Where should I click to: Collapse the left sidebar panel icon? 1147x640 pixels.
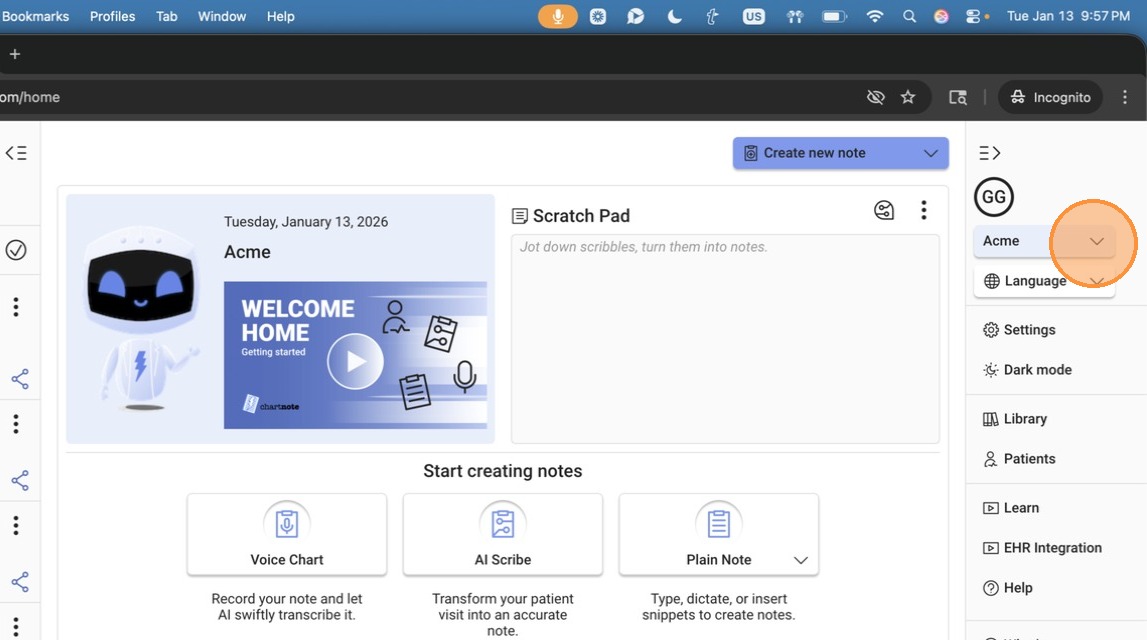pyautogui.click(x=16, y=153)
